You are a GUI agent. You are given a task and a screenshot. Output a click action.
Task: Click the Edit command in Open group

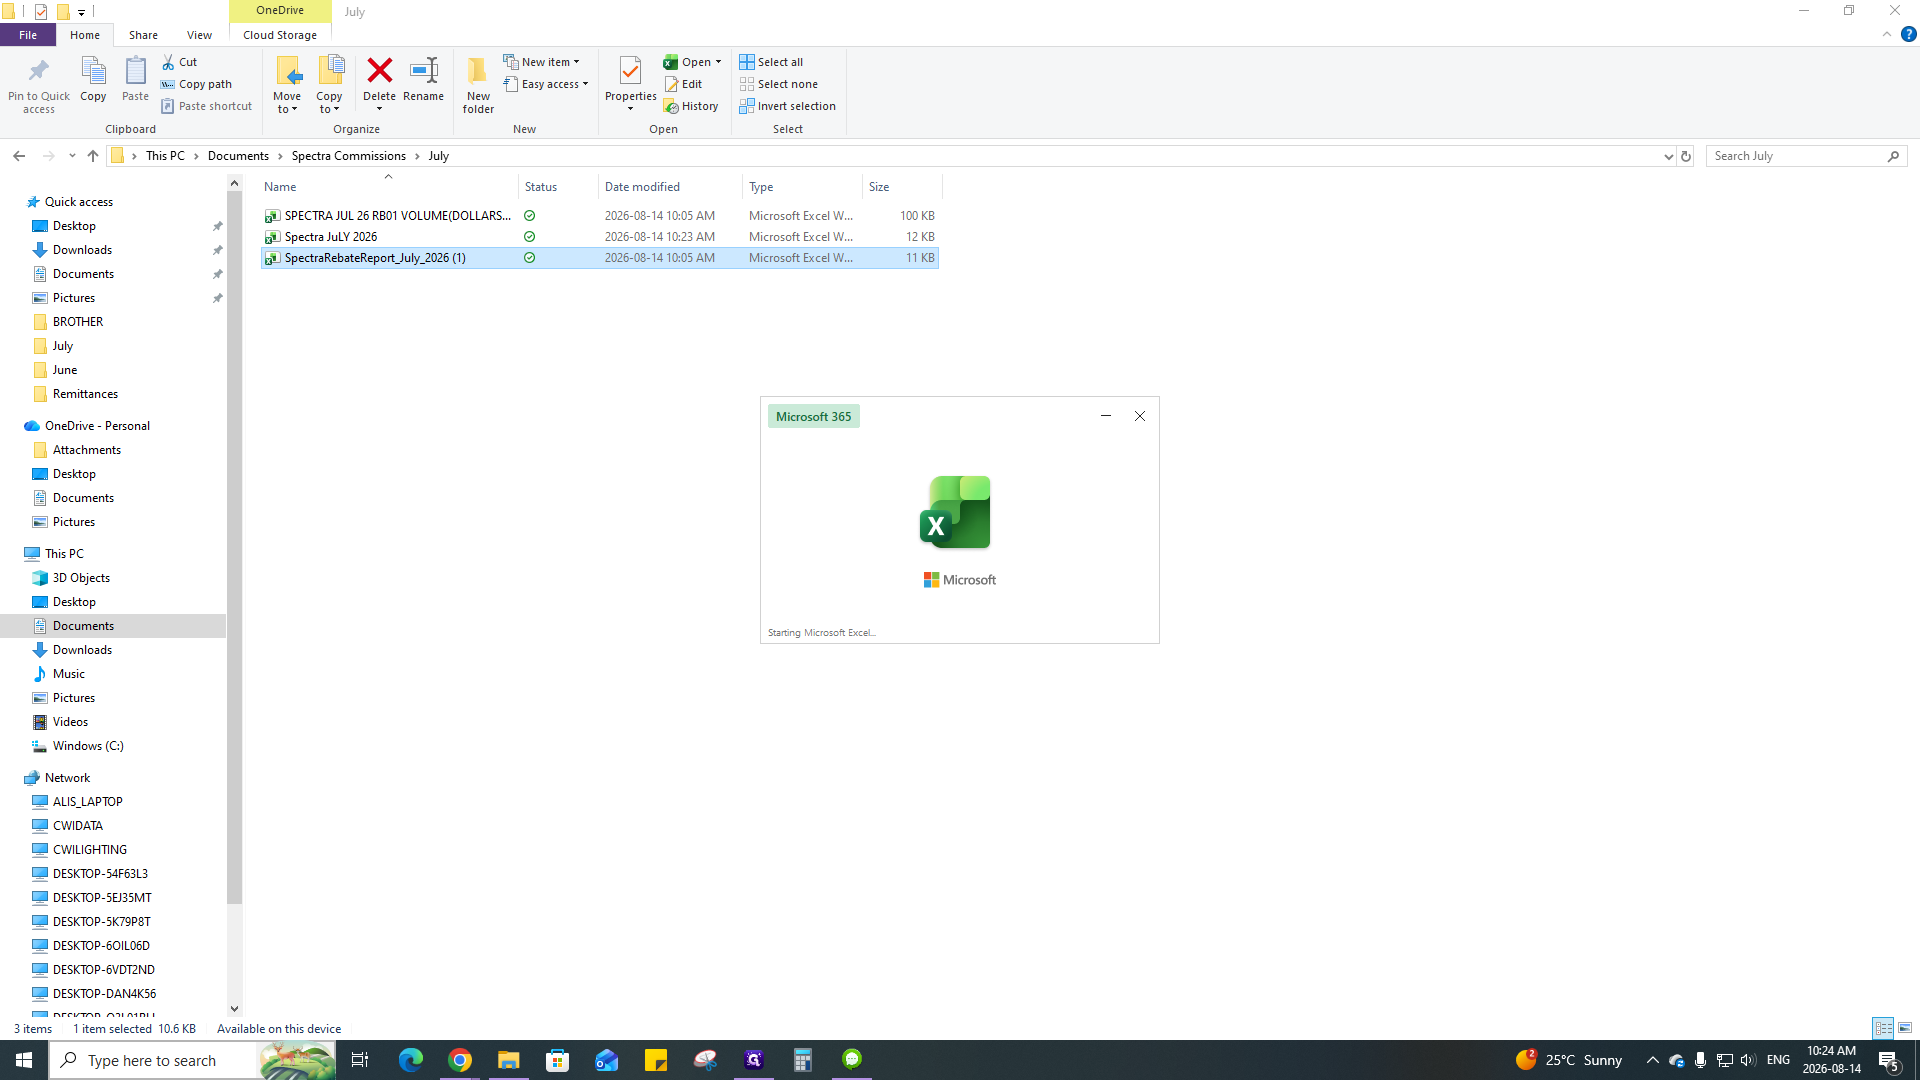pyautogui.click(x=684, y=84)
